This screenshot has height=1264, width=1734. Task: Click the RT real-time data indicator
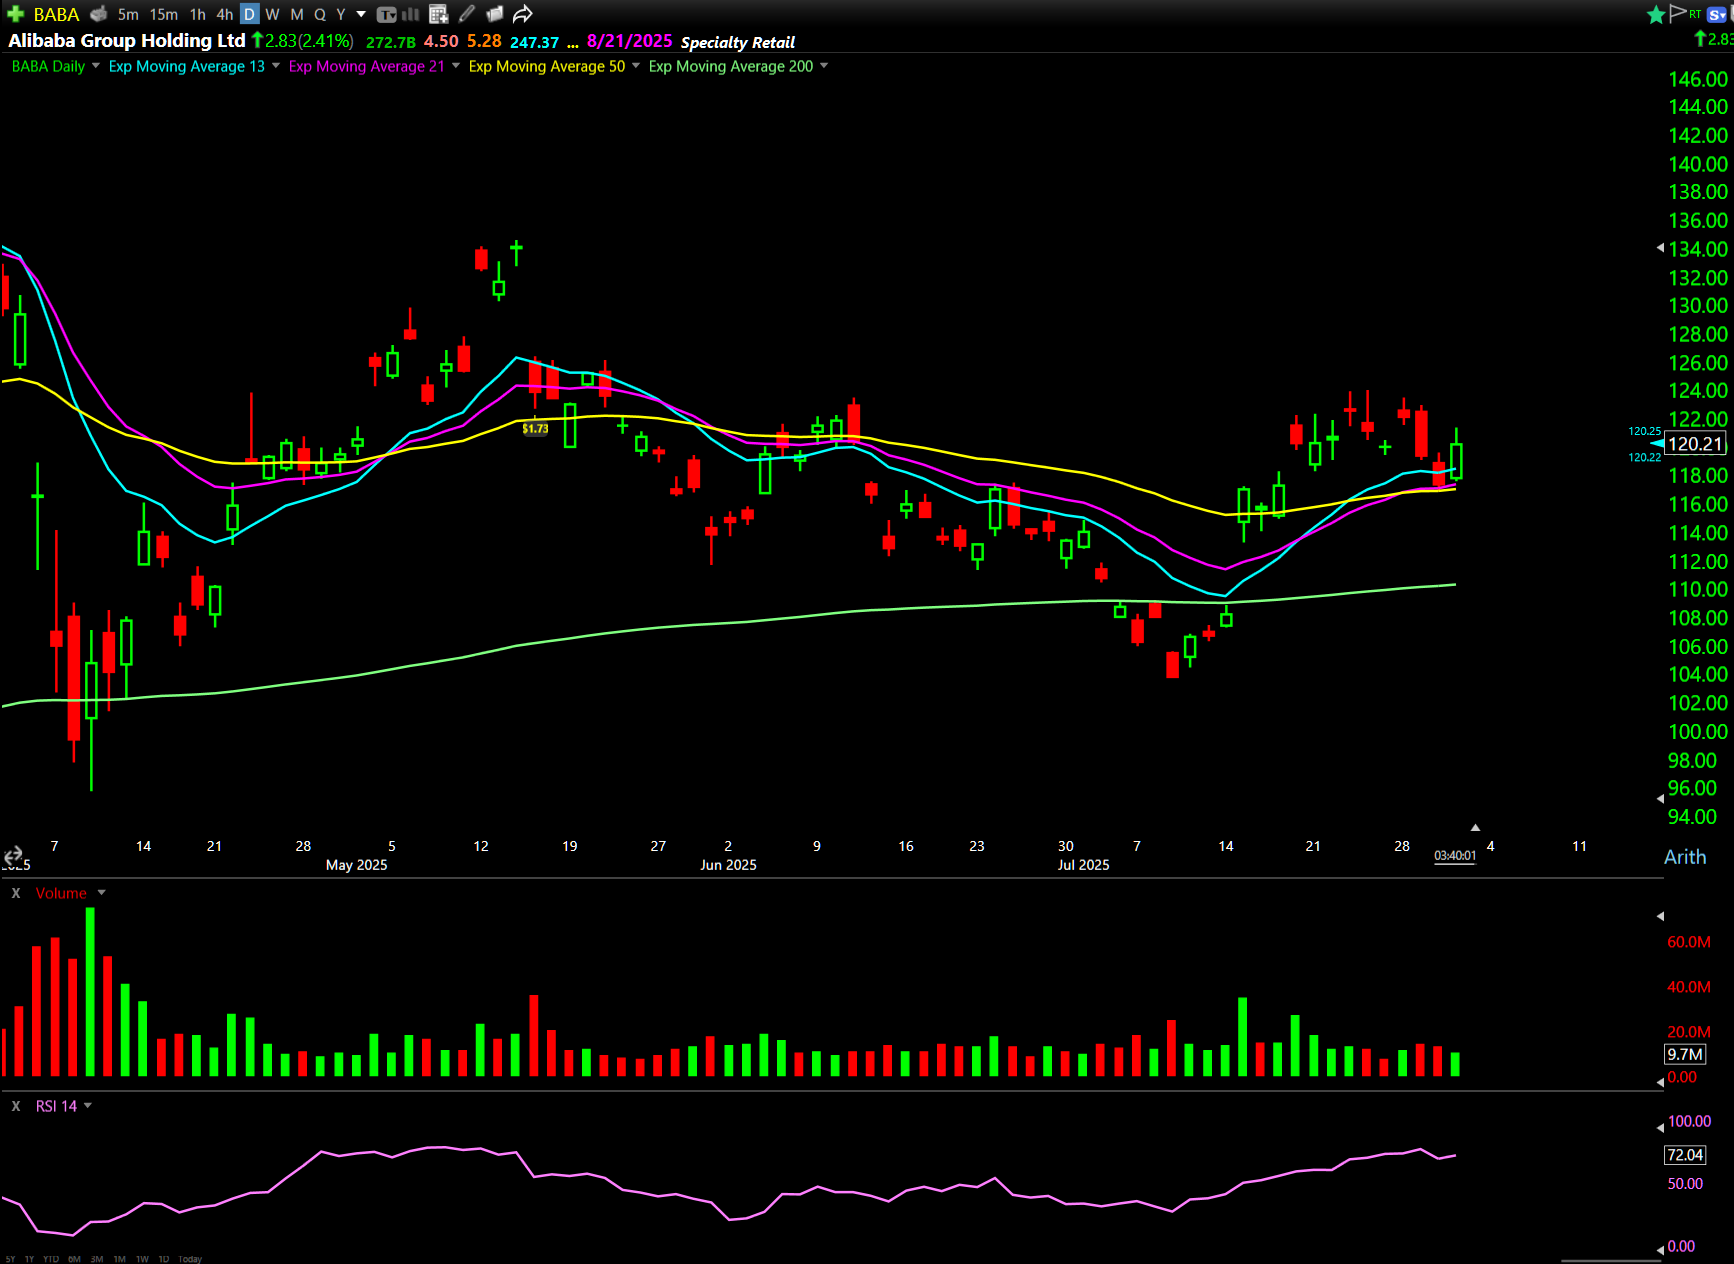(x=1695, y=13)
